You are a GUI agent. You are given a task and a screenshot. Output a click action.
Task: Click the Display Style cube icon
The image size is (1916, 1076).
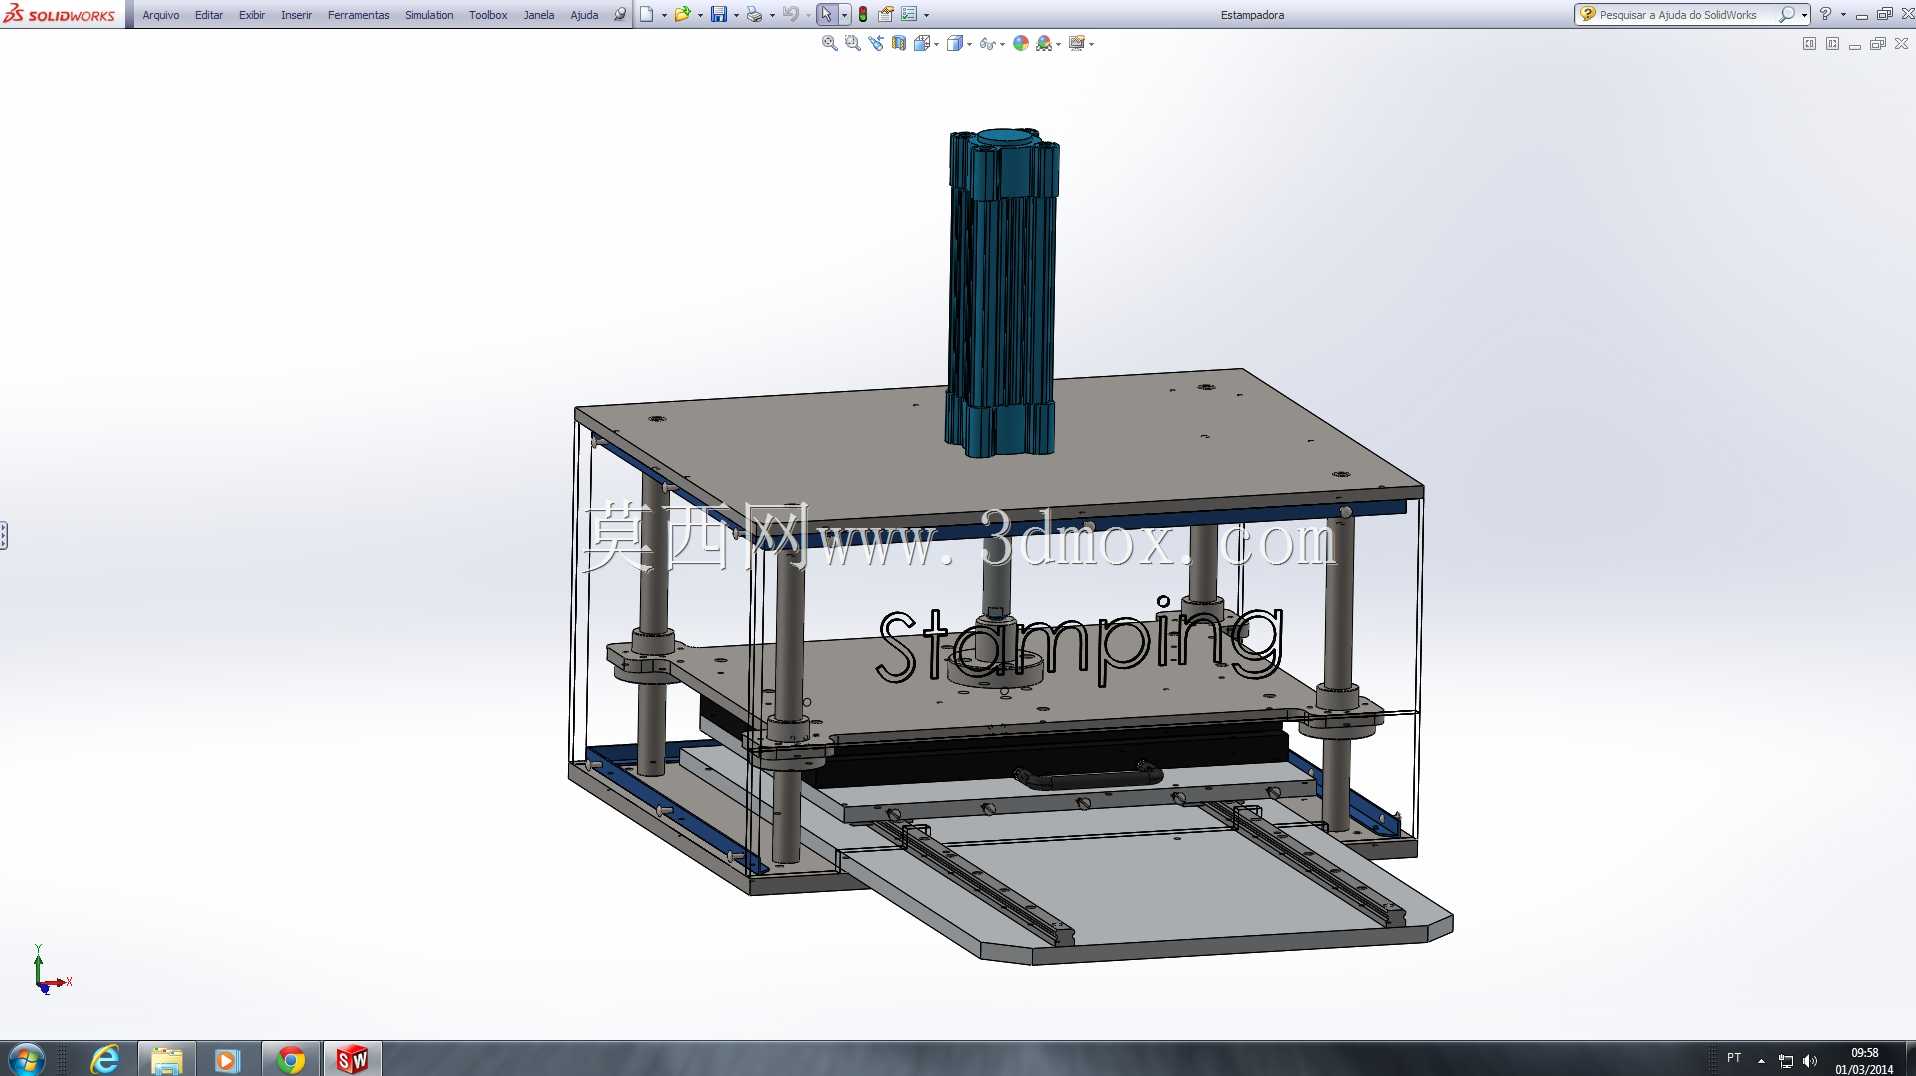pyautogui.click(x=955, y=43)
